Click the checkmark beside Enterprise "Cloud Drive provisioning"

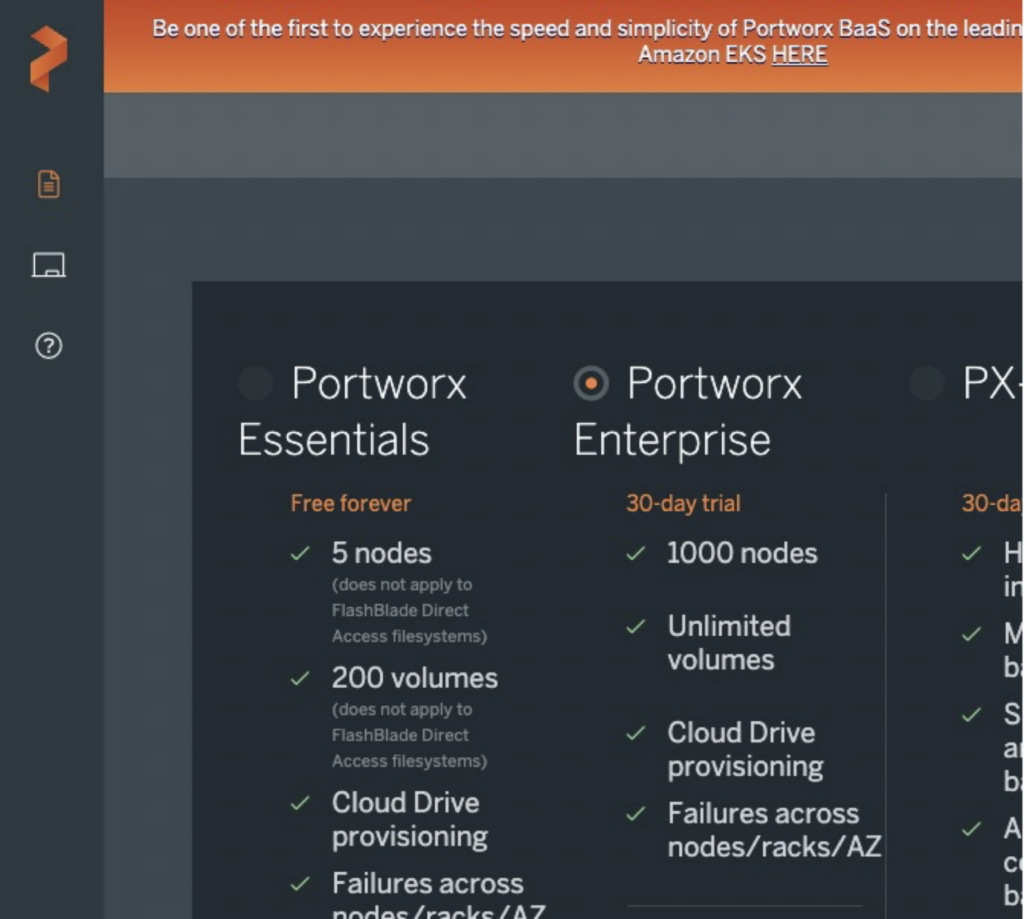click(634, 734)
